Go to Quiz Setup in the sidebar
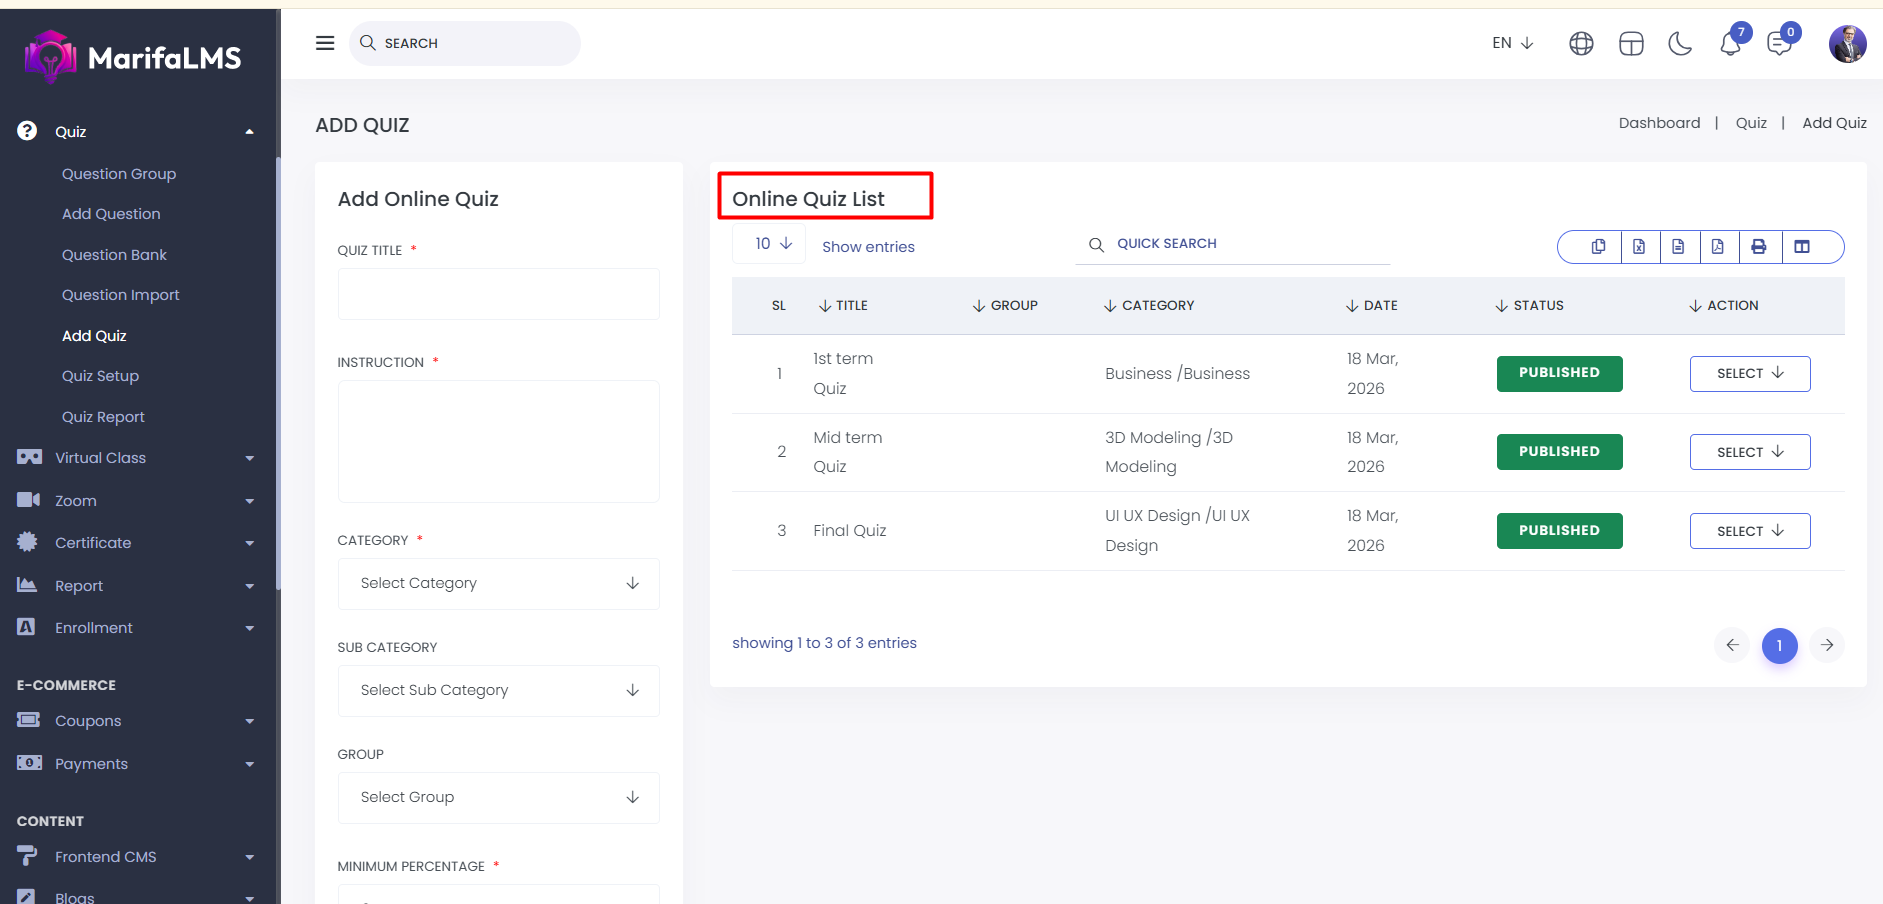The height and width of the screenshot is (904, 1883). (100, 376)
